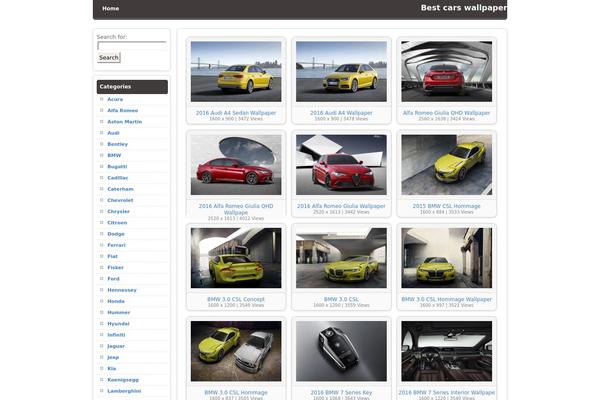The height and width of the screenshot is (400, 600).
Task: Open the Fisker category
Action: (116, 268)
